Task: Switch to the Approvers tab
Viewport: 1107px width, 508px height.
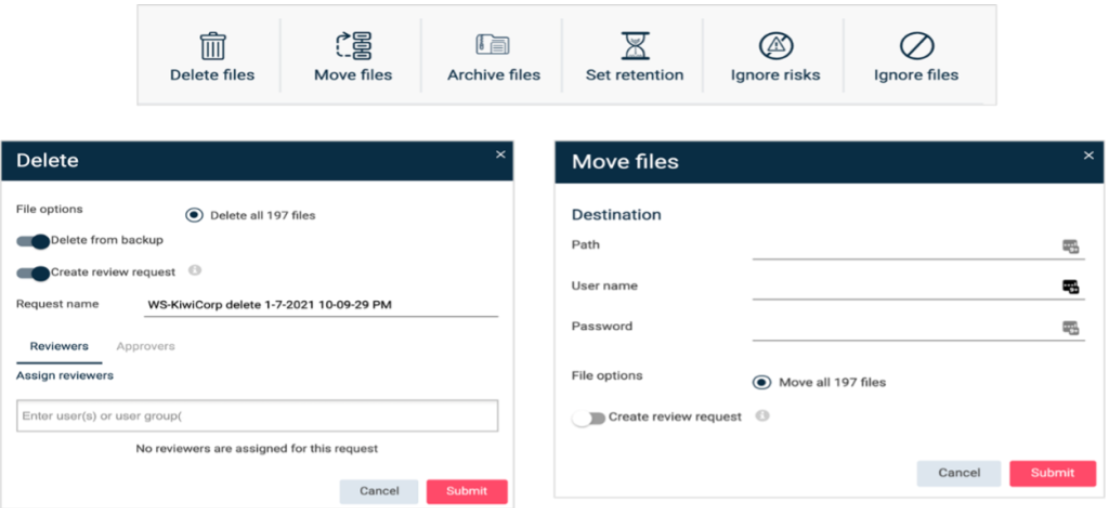Action: coord(145,346)
